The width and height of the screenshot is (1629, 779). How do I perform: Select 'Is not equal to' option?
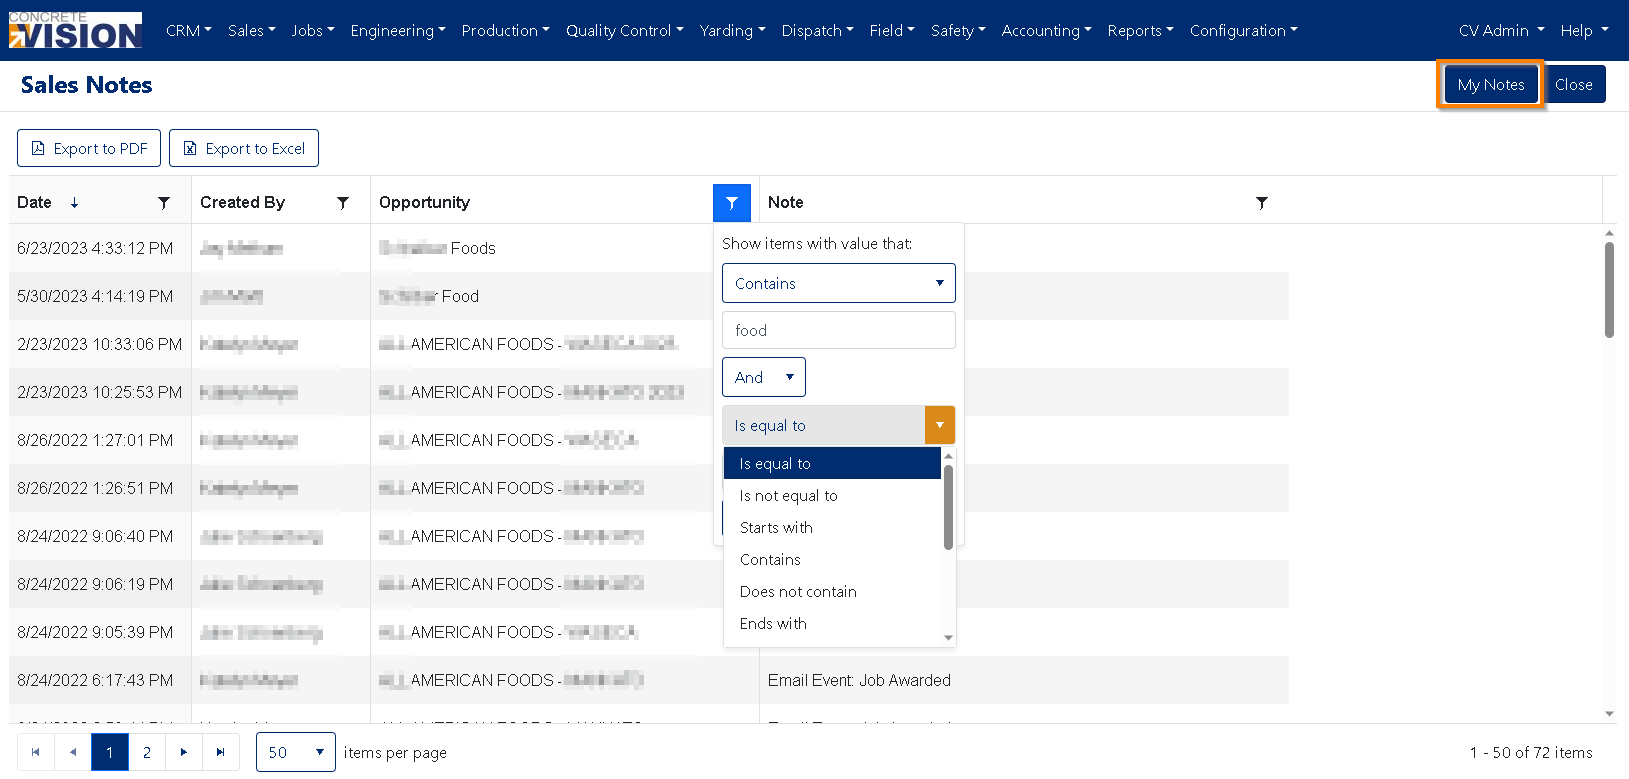coord(832,495)
